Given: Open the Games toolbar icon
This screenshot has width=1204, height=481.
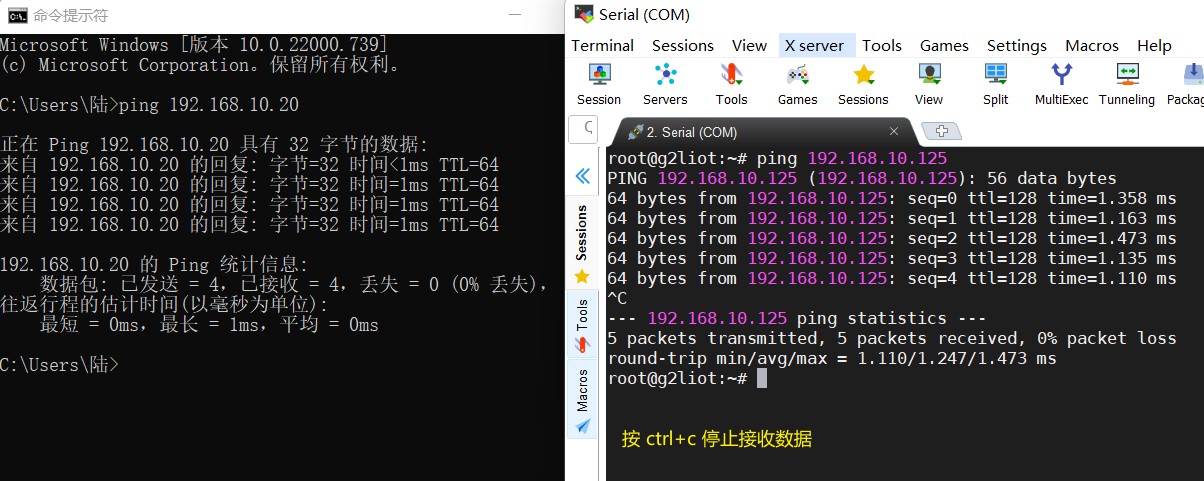Looking at the screenshot, I should point(797,84).
